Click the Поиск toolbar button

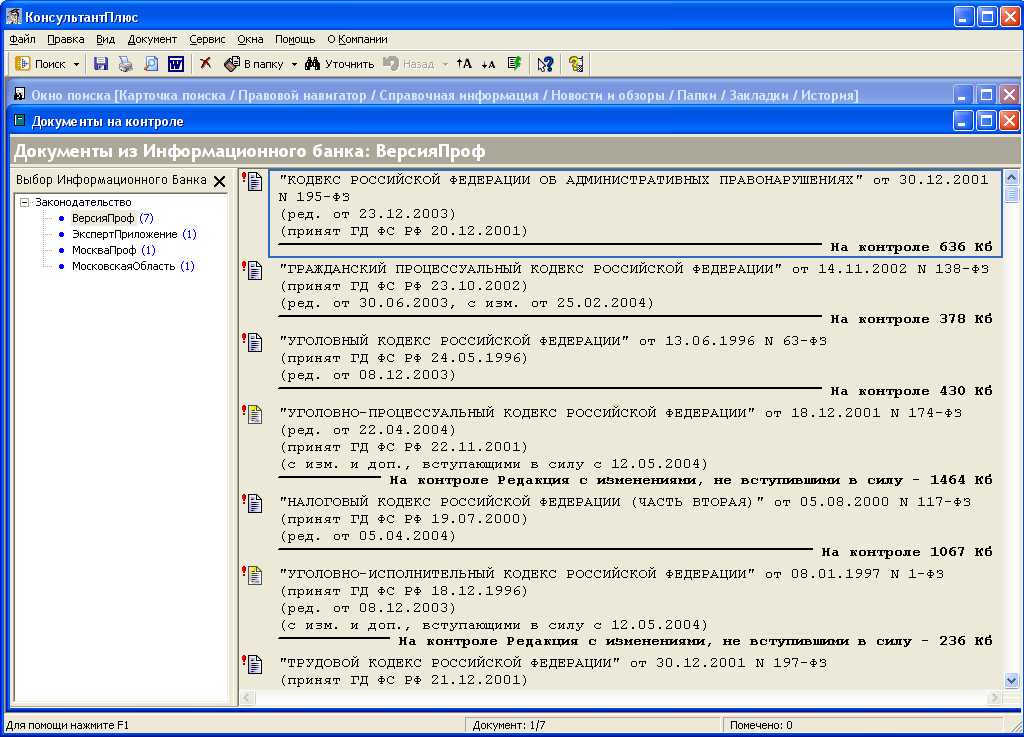click(x=40, y=64)
